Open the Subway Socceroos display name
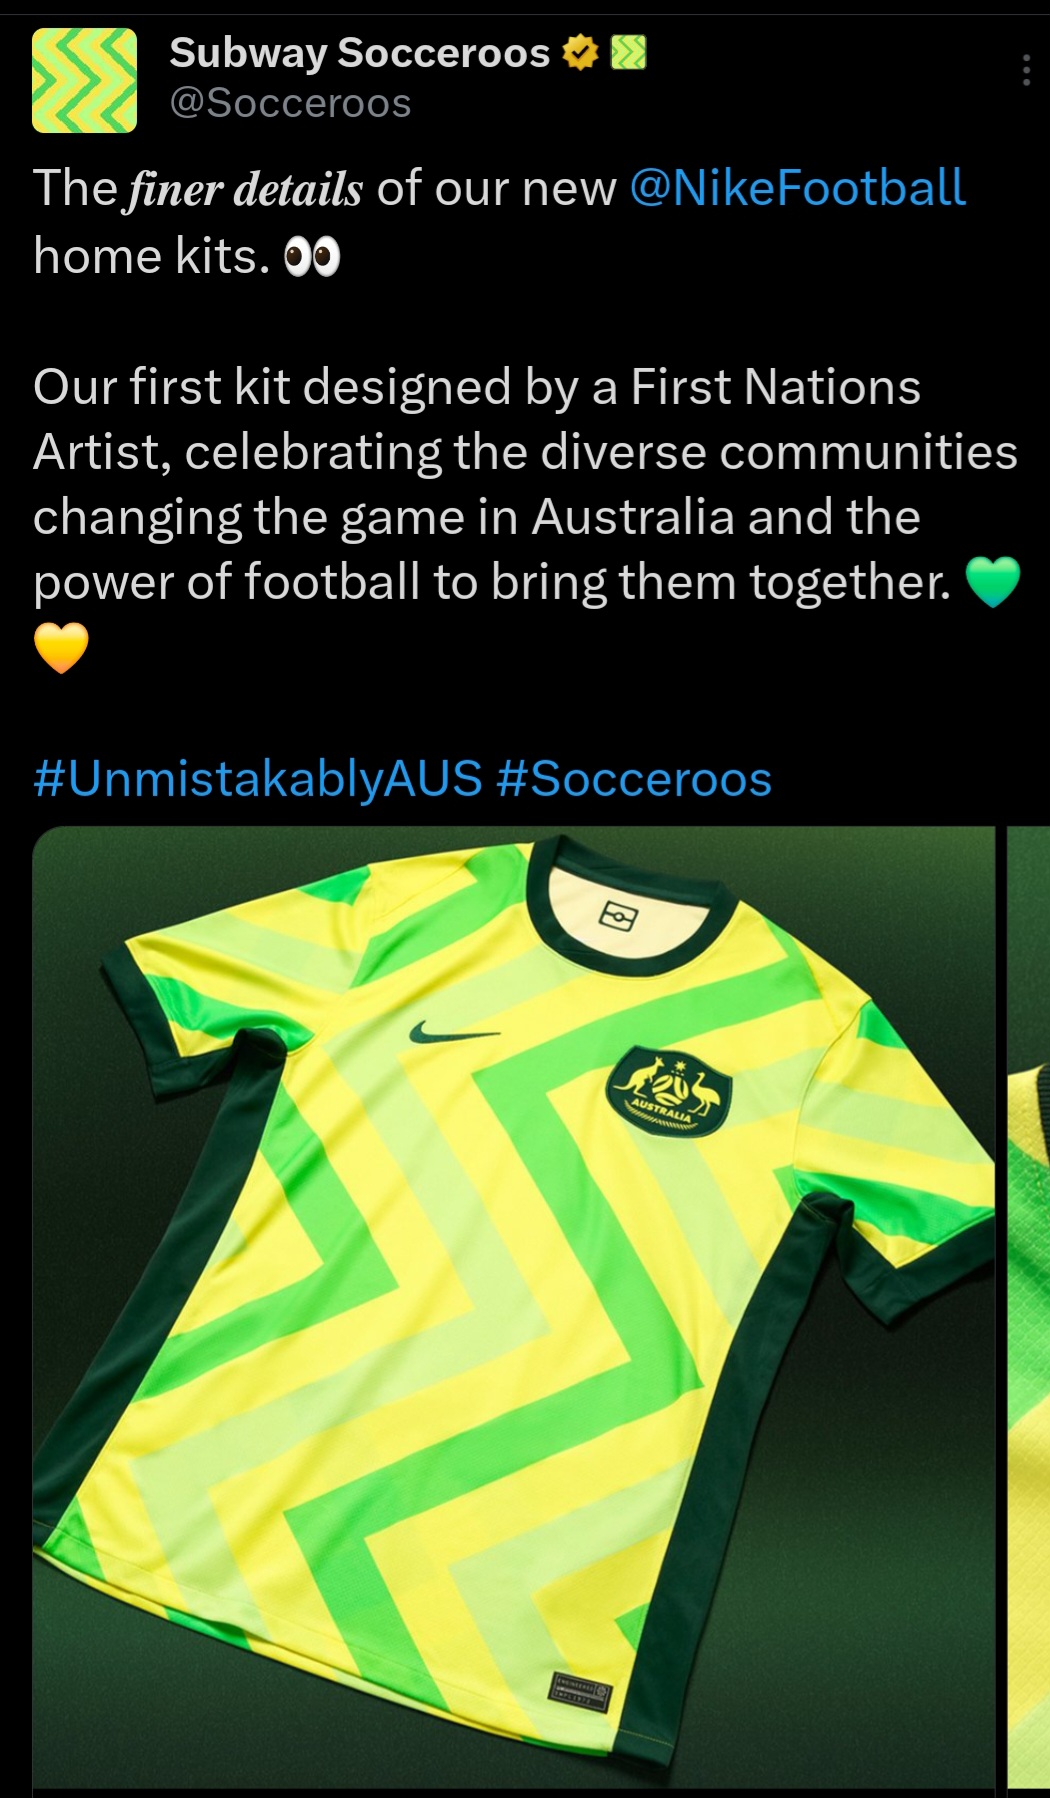Viewport: 1050px width, 1798px height. click(x=360, y=53)
